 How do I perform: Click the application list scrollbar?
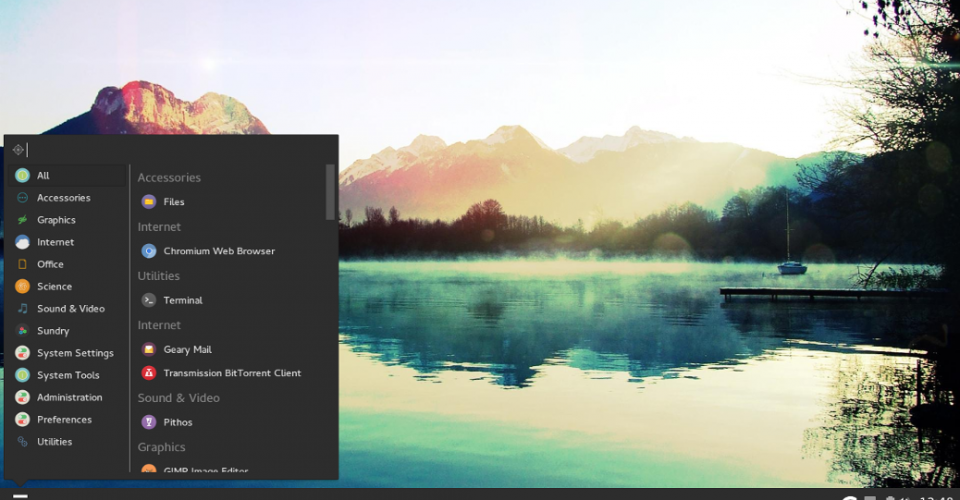[330, 192]
